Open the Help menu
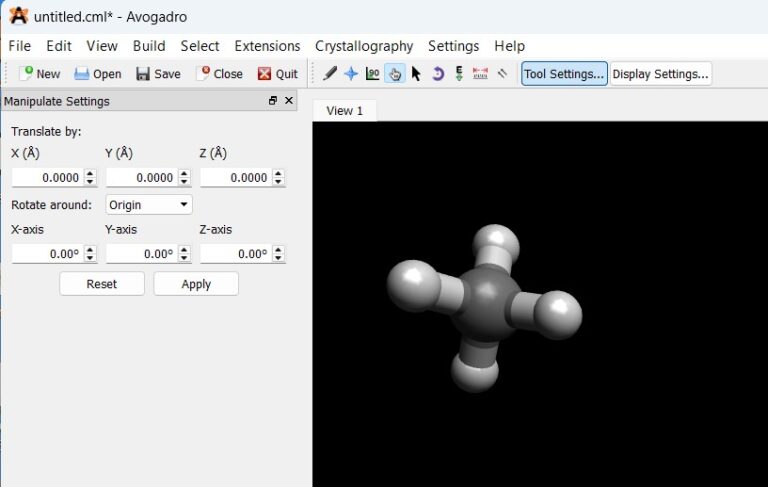768x487 pixels. (509, 46)
